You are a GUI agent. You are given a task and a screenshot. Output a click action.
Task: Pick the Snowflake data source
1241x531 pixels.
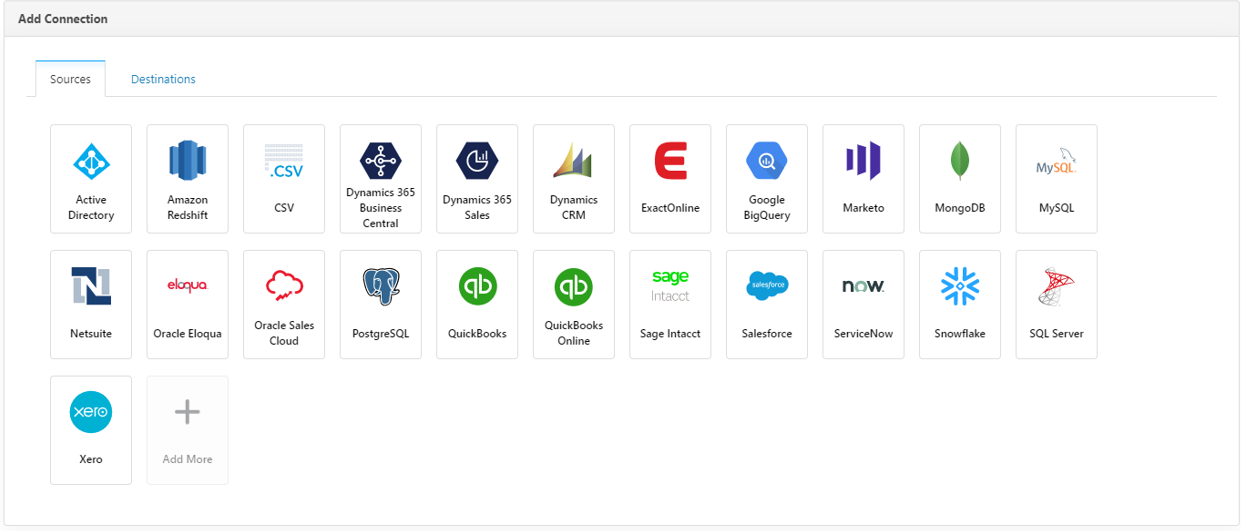[x=960, y=304]
